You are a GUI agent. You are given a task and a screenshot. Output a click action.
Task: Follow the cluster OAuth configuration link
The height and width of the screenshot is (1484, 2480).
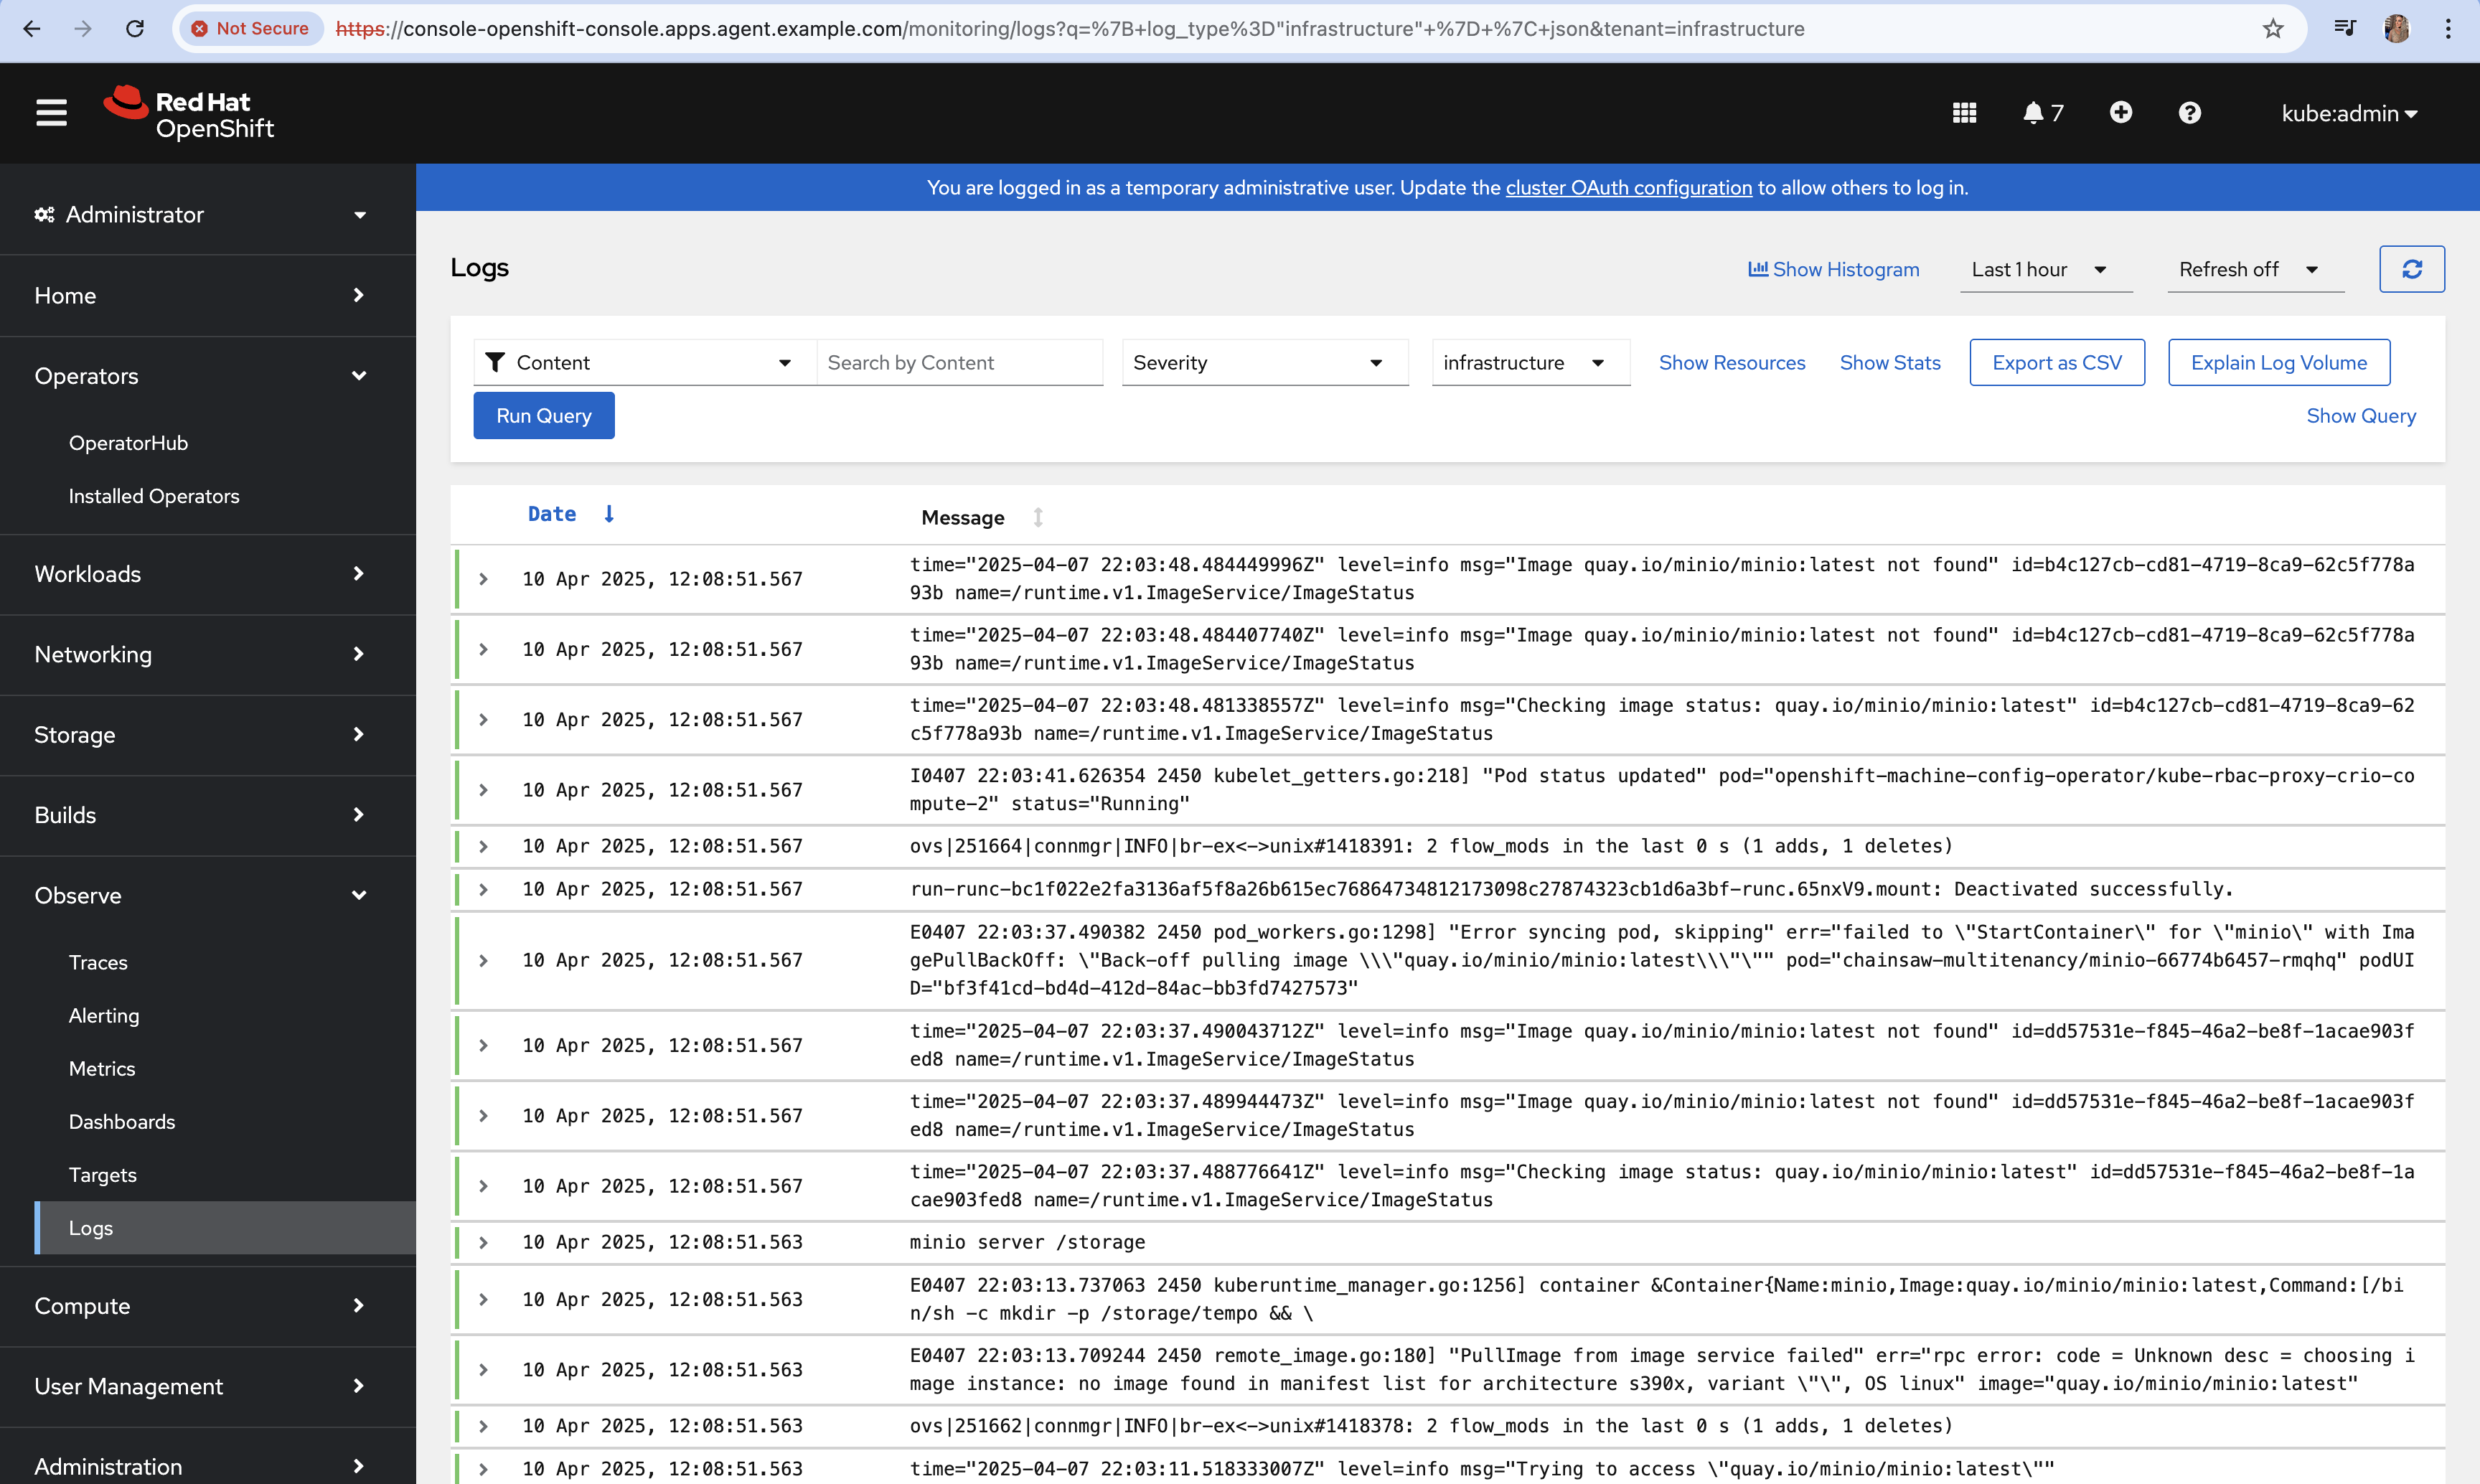click(1628, 188)
